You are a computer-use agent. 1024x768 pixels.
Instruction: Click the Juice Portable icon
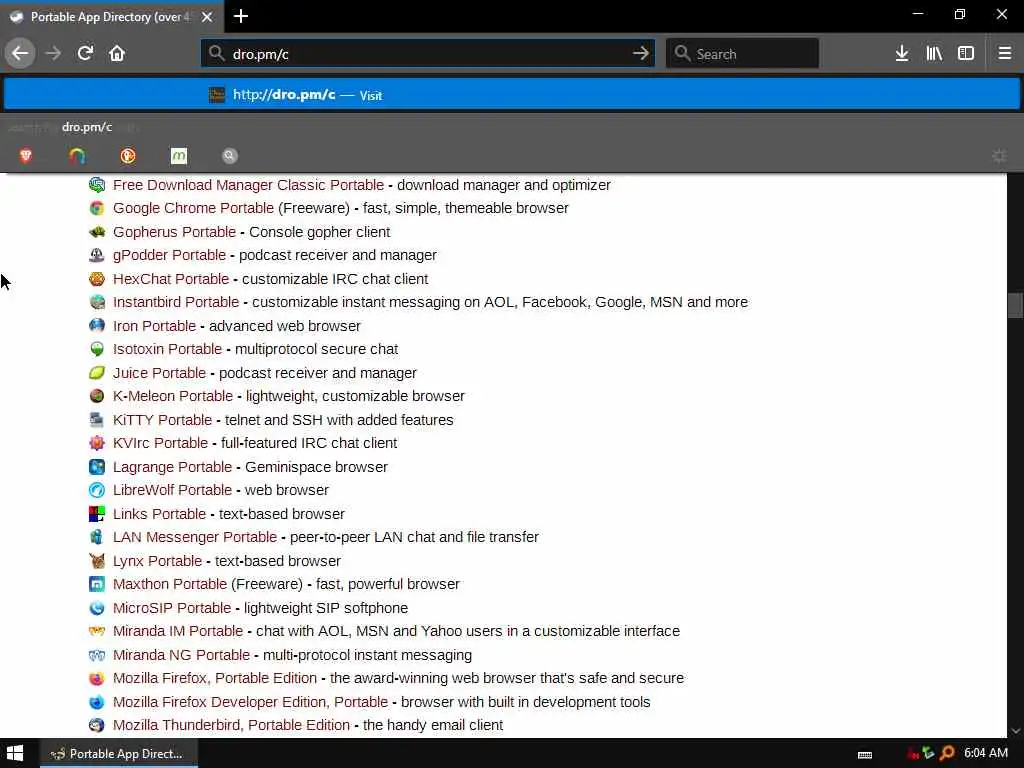coord(97,373)
